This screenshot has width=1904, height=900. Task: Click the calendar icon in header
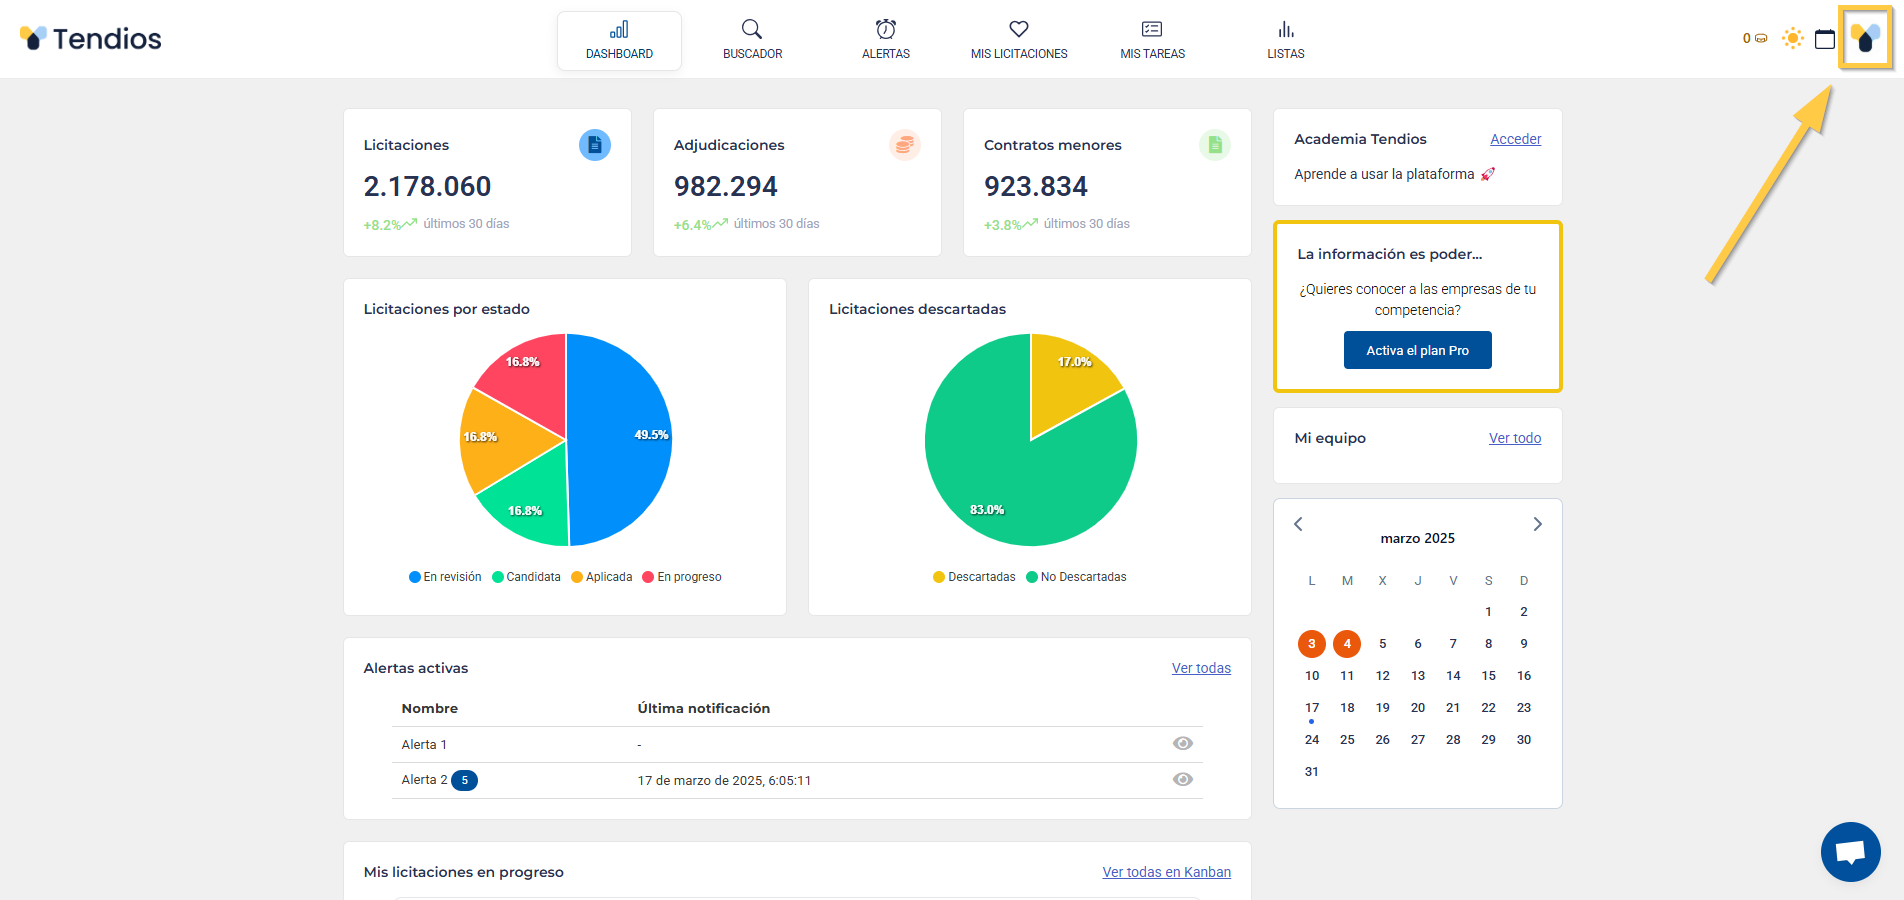1824,39
